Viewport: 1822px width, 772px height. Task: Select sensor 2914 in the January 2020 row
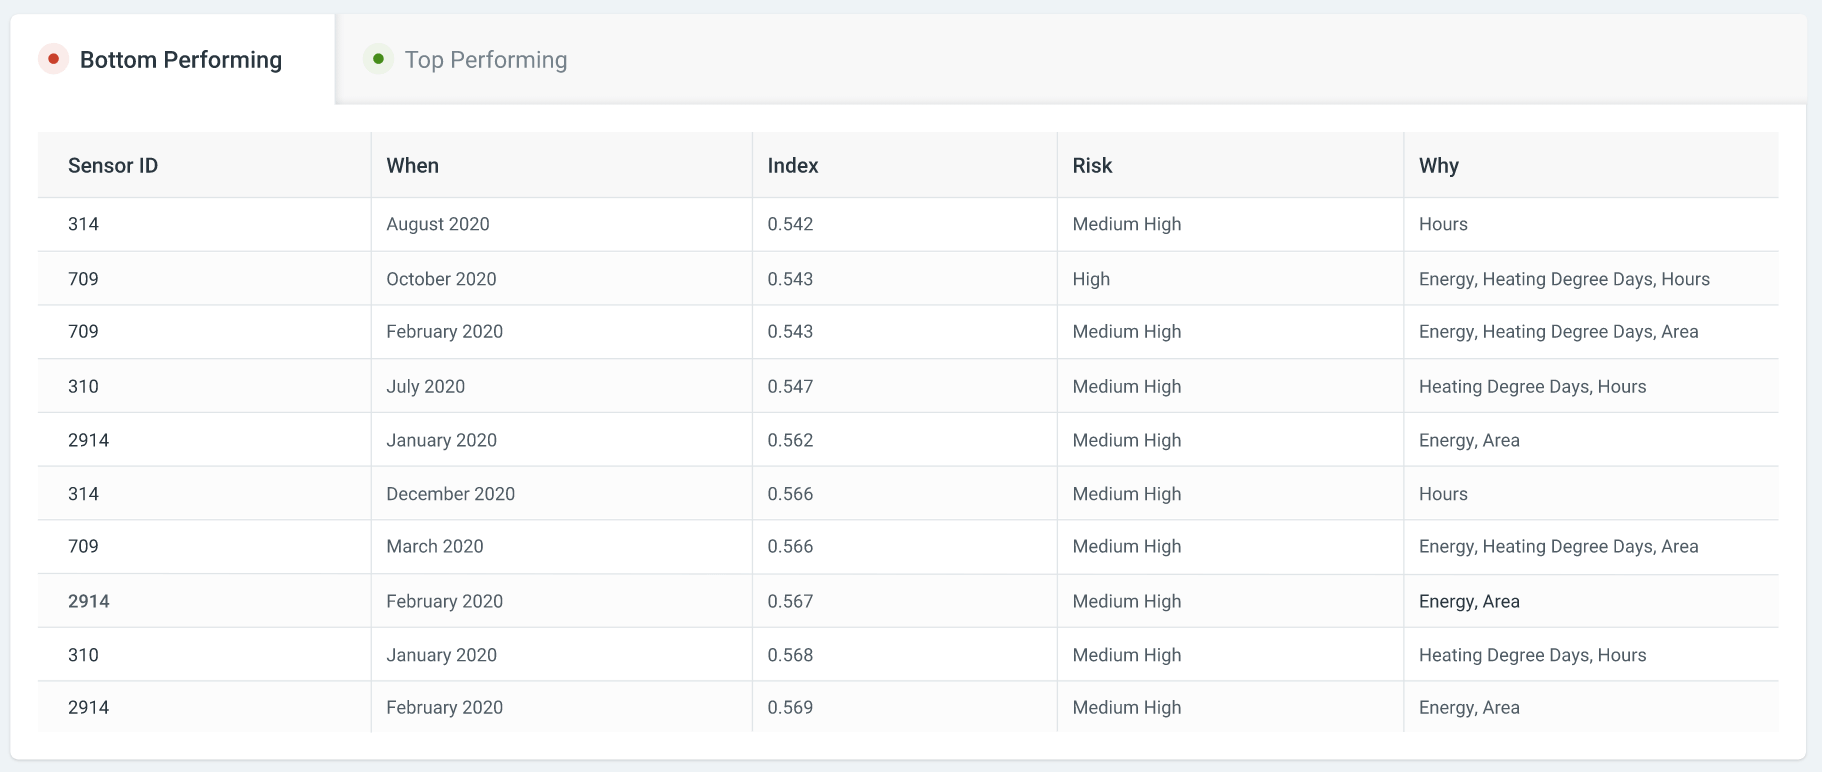[88, 440]
